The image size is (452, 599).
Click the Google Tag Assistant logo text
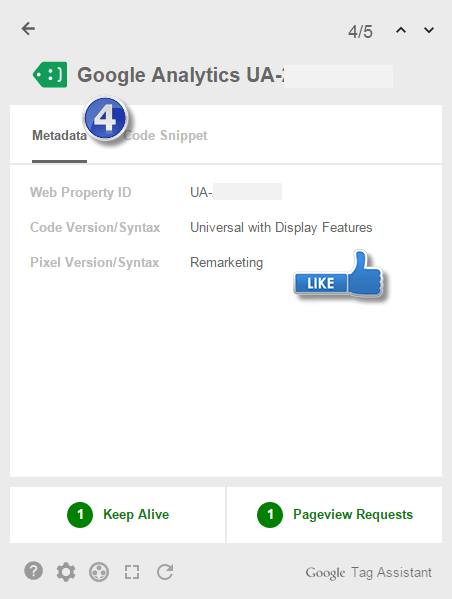click(368, 573)
